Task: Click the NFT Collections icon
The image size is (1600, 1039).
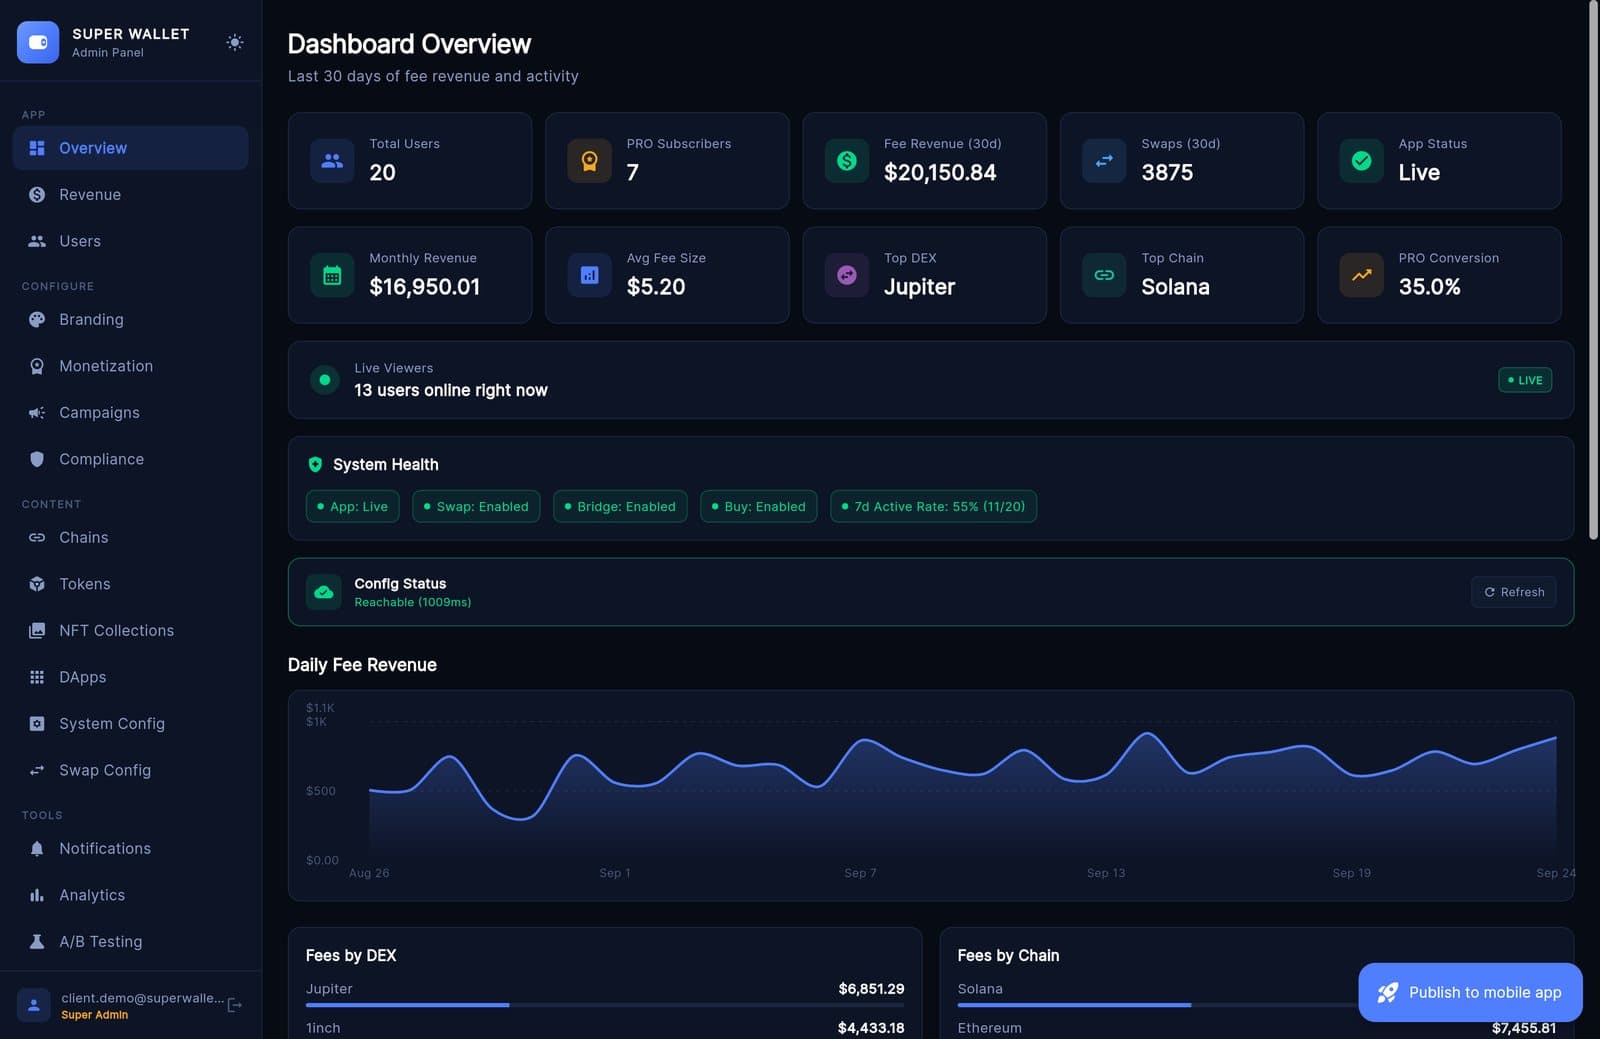Action: point(37,630)
